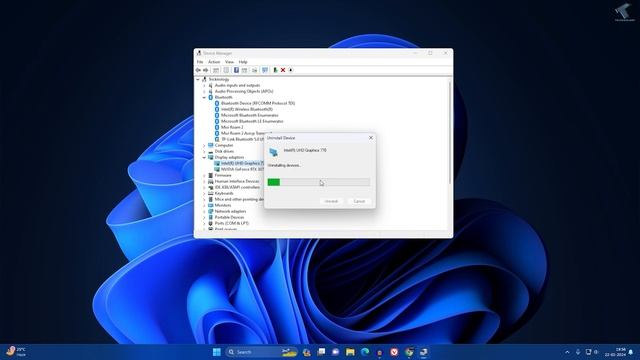The height and width of the screenshot is (360, 640).
Task: Open the weather widget on the taskbar
Action: (16, 352)
